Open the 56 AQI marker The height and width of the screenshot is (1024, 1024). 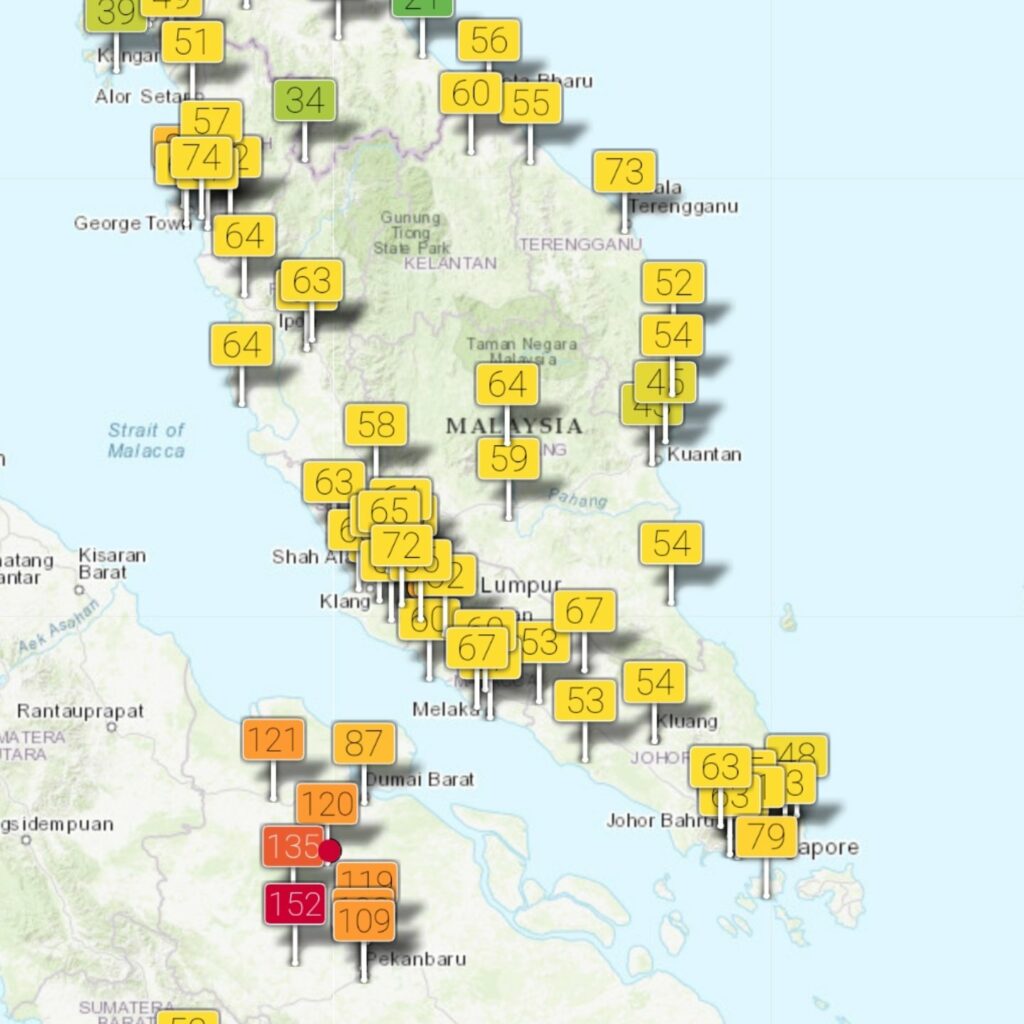489,40
